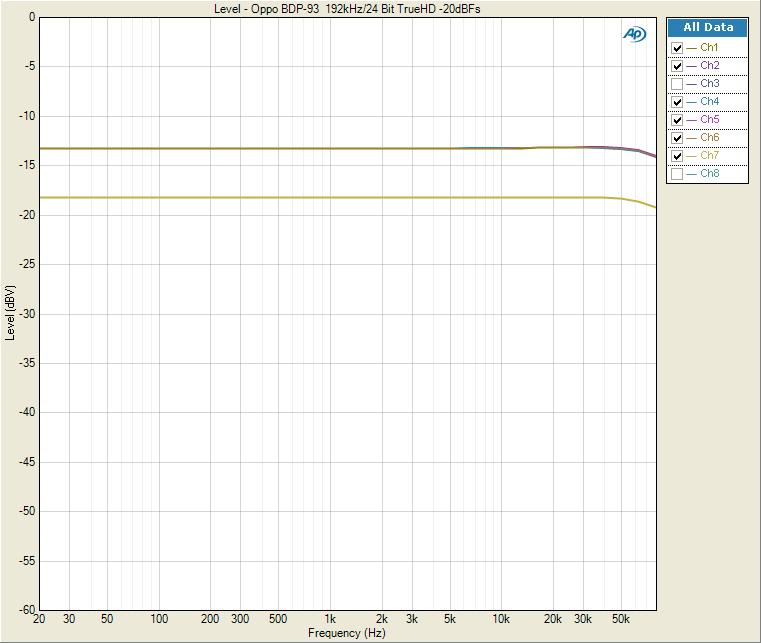Pick the Ch5 line color sample
Viewport: 761px width, 643px height.
692,120
